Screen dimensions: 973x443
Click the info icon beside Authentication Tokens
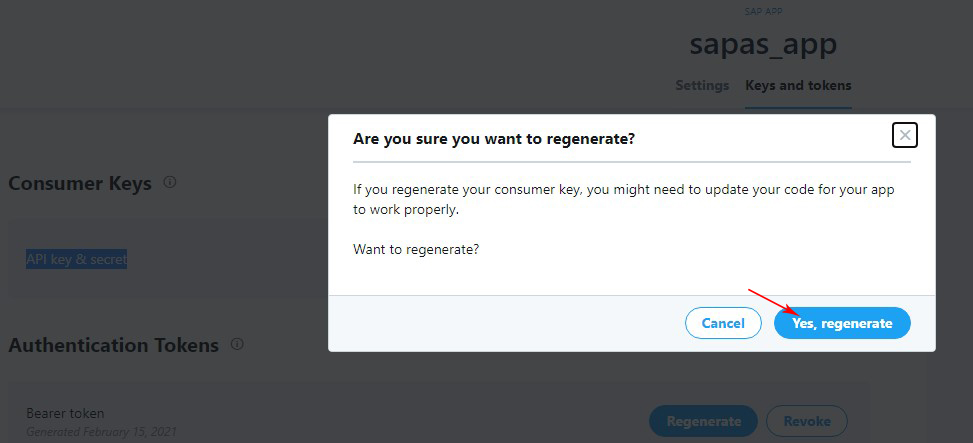click(x=237, y=344)
